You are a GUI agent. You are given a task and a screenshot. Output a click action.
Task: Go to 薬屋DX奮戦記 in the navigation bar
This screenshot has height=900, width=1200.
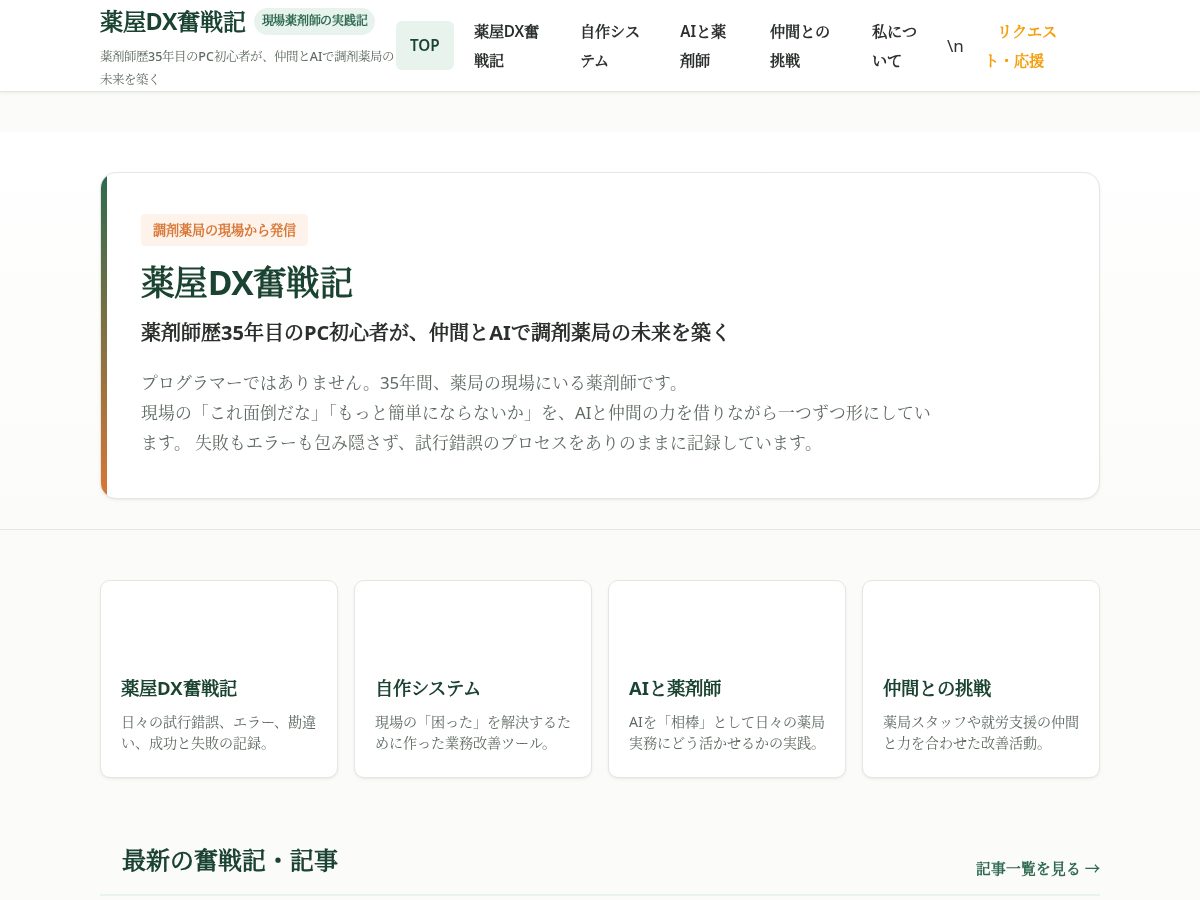507,45
